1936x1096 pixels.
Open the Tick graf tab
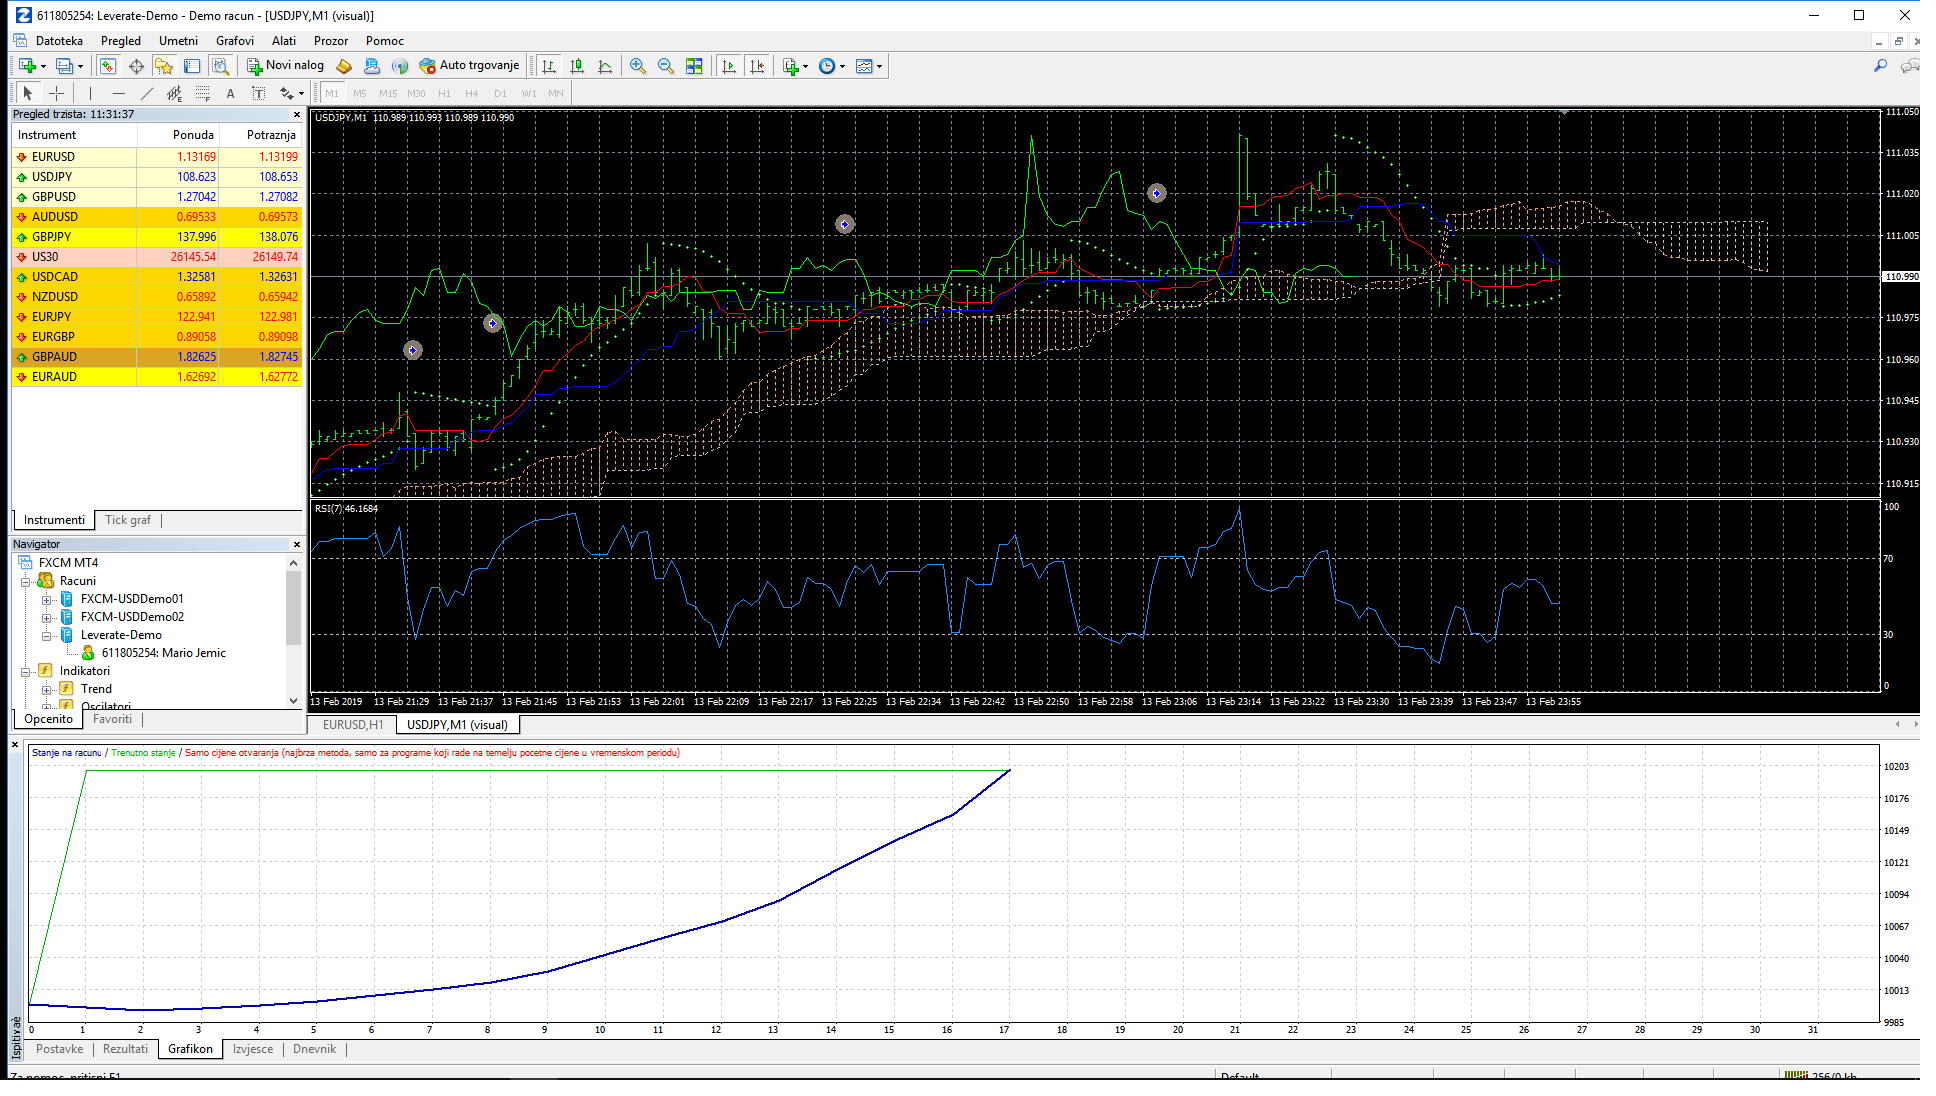[128, 520]
